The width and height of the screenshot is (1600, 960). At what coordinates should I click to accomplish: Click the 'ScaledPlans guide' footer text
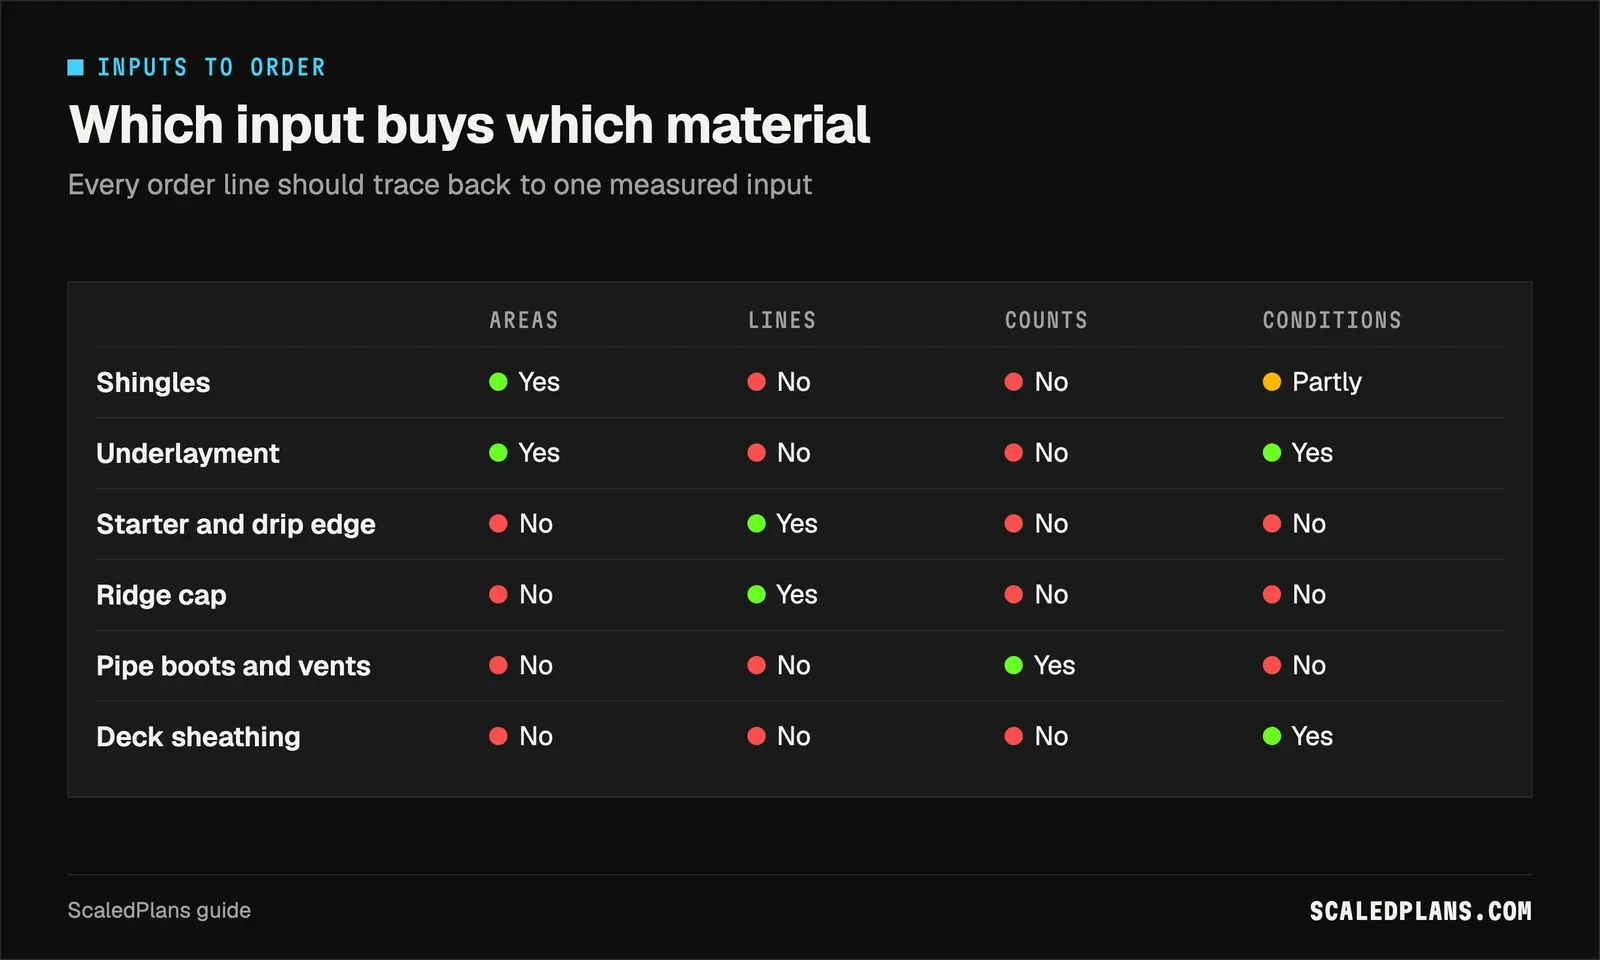pyautogui.click(x=159, y=911)
